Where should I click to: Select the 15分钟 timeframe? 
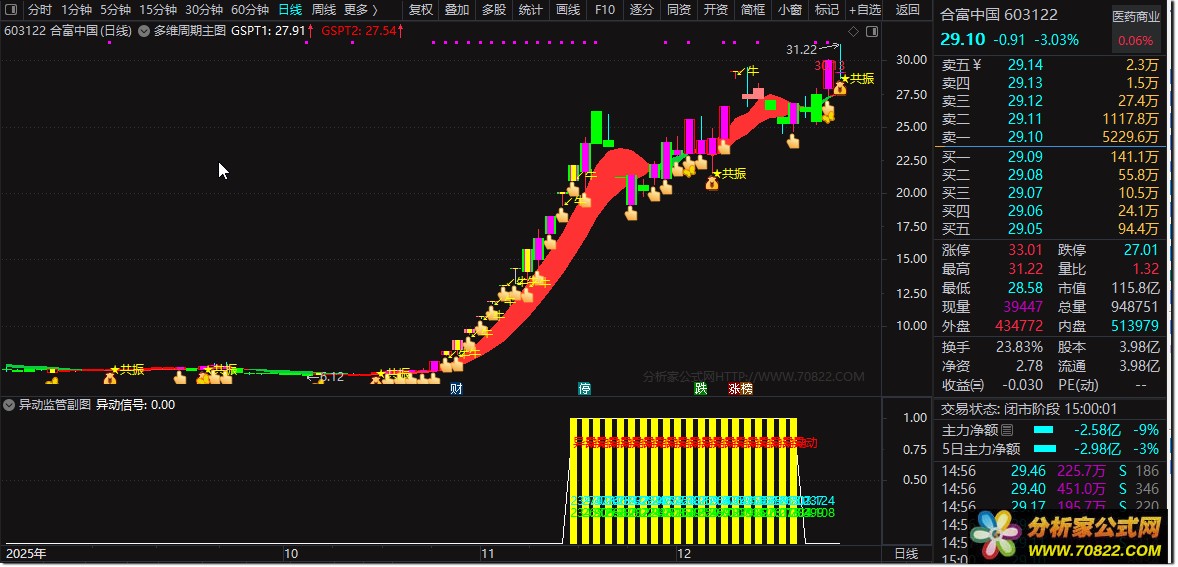click(158, 10)
